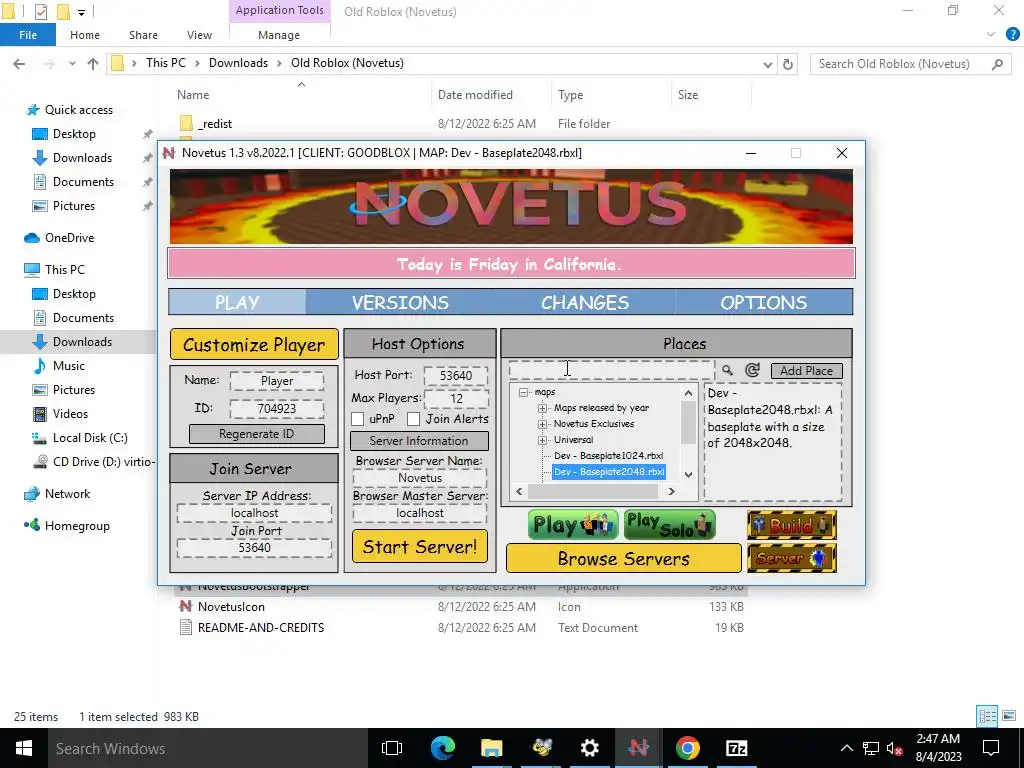Enable the uPnP checkbox

357,419
